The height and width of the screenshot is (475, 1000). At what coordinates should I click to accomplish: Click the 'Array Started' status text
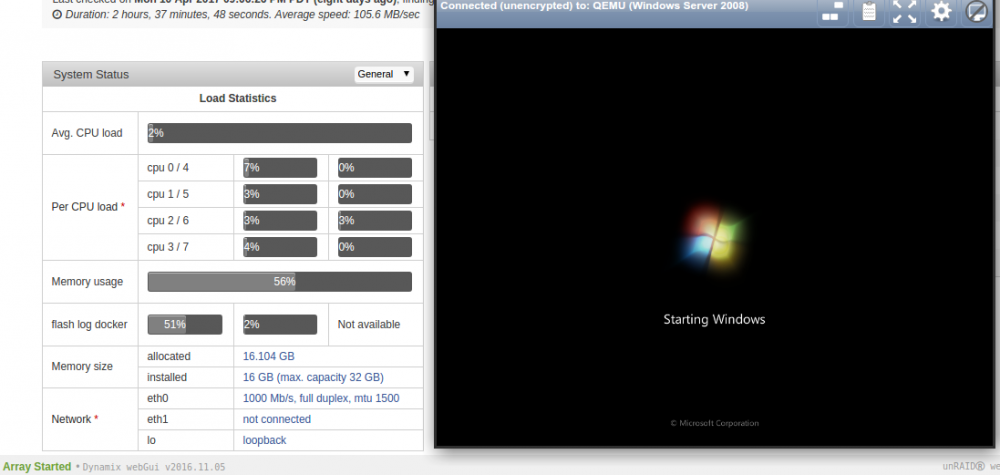point(37,467)
